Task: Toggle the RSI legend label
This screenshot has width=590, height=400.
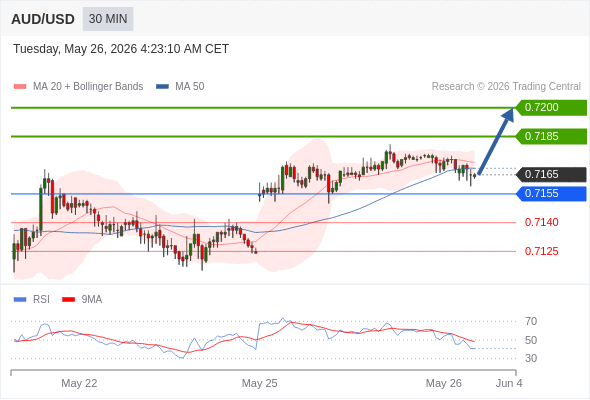Action: pyautogui.click(x=41, y=300)
